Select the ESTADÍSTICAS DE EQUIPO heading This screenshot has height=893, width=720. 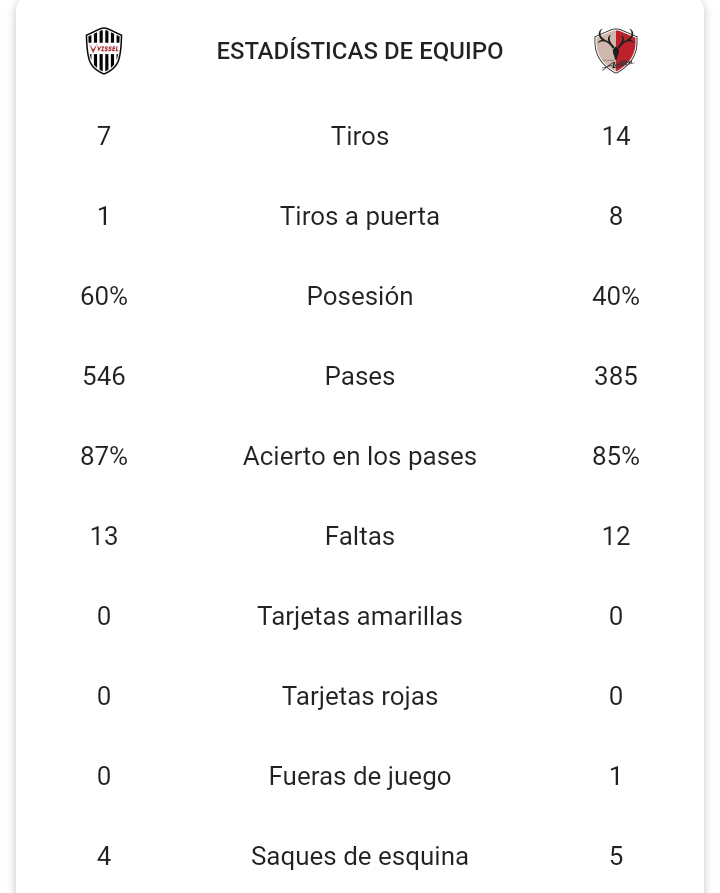click(360, 51)
